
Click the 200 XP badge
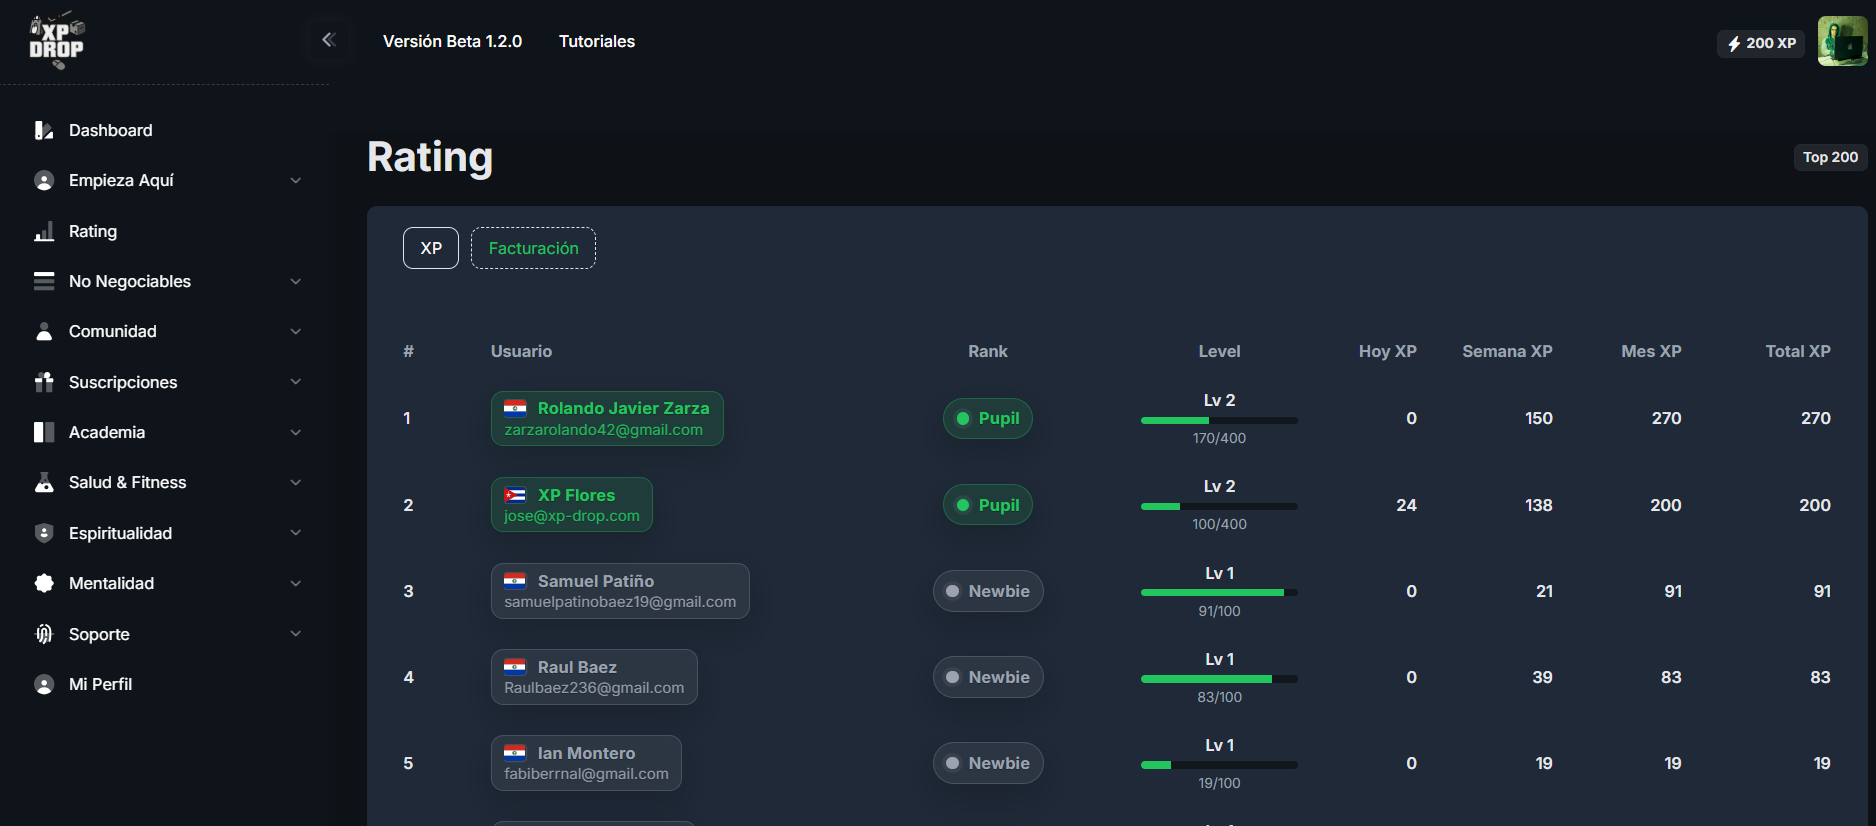tap(1761, 43)
